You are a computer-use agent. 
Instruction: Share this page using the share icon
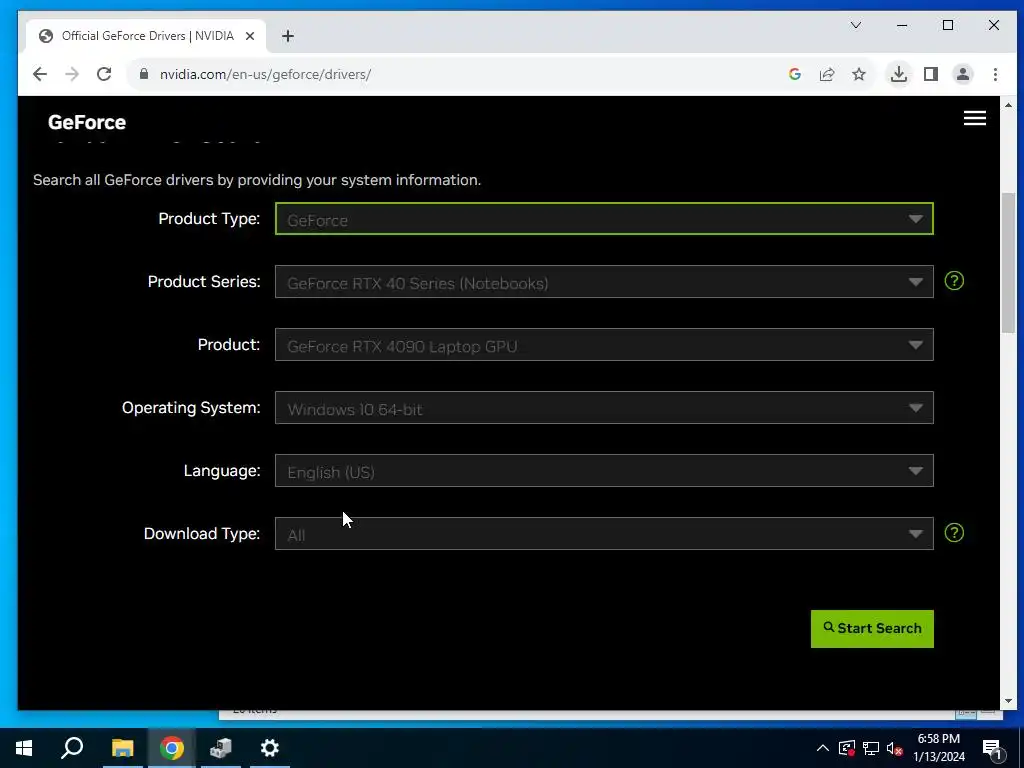click(x=827, y=74)
